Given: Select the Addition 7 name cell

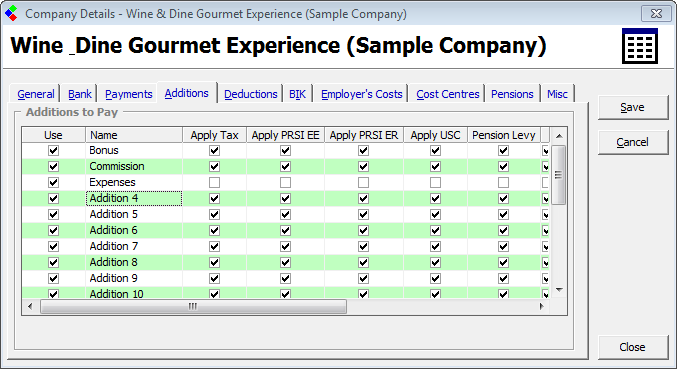Looking at the screenshot, I should pyautogui.click(x=134, y=246).
